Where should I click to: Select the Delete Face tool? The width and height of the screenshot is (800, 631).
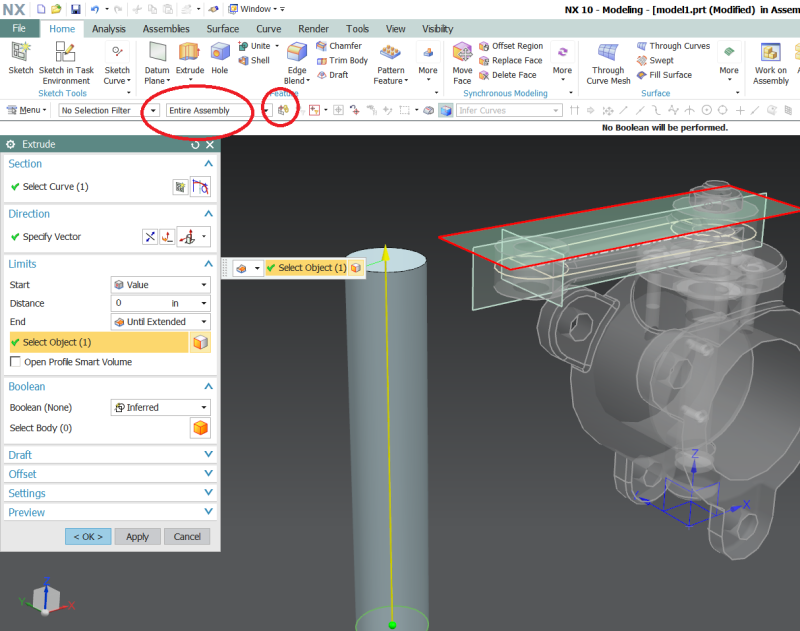point(508,74)
